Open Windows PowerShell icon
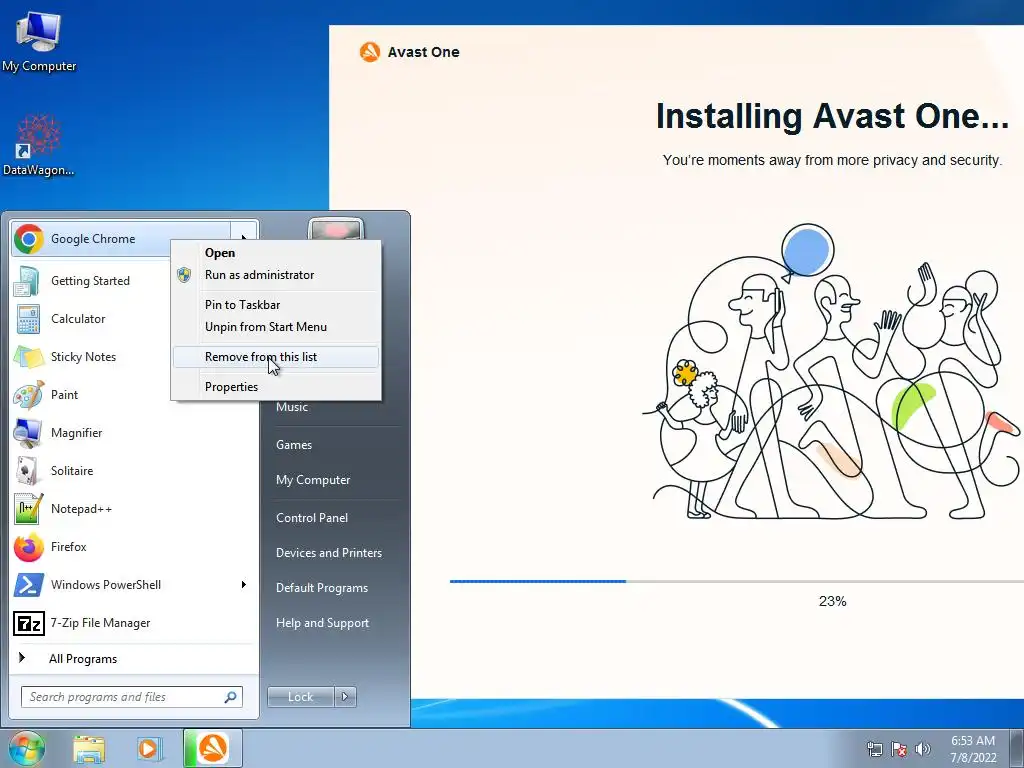 click(x=29, y=584)
